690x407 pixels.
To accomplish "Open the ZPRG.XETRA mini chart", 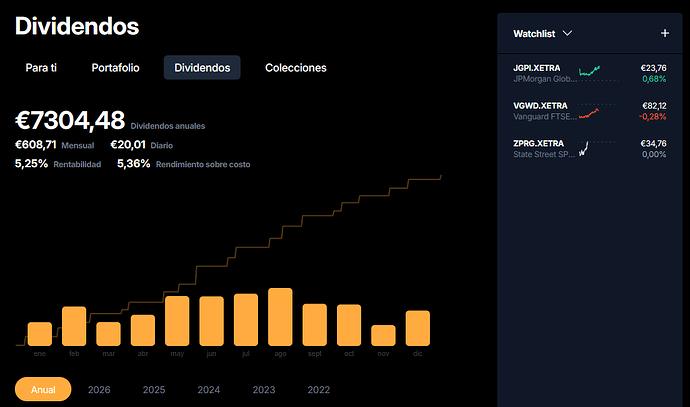I will tap(584, 149).
